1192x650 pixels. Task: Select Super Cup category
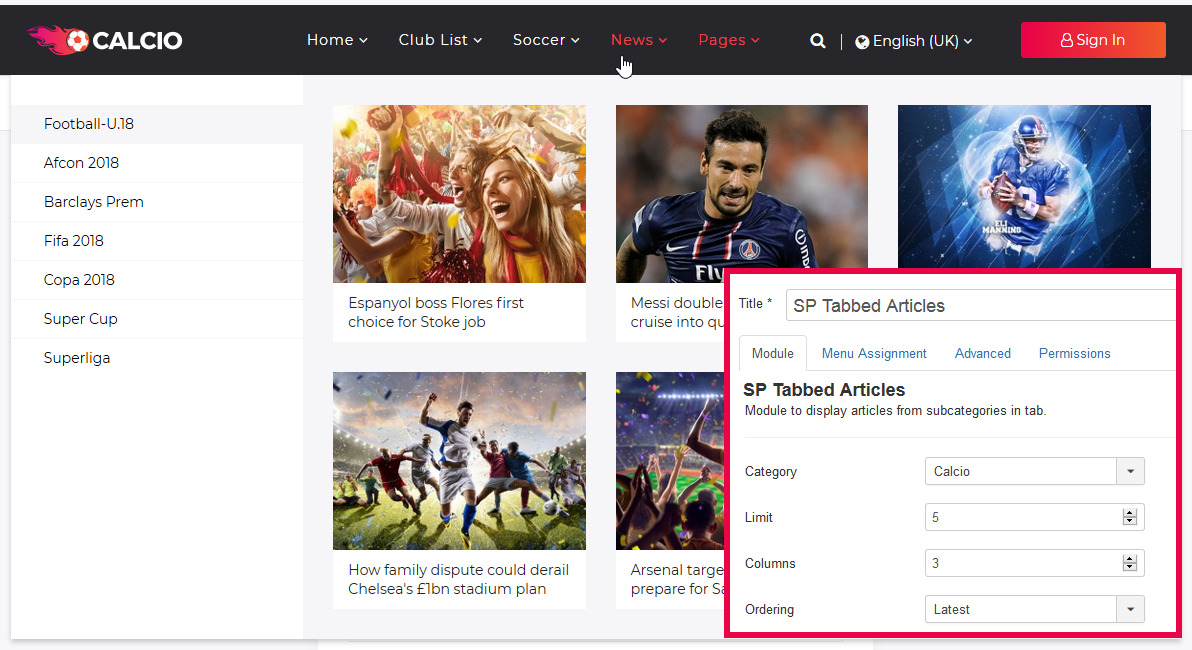click(x=157, y=319)
